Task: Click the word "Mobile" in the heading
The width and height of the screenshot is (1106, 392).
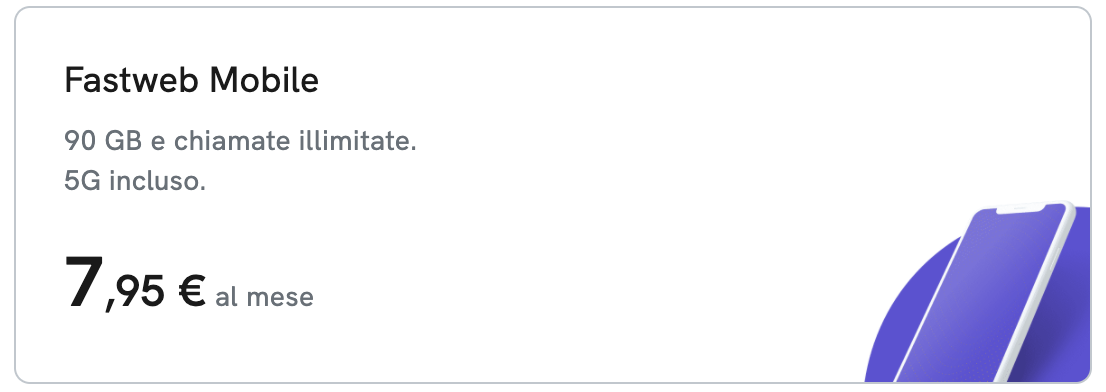Action: point(265,80)
